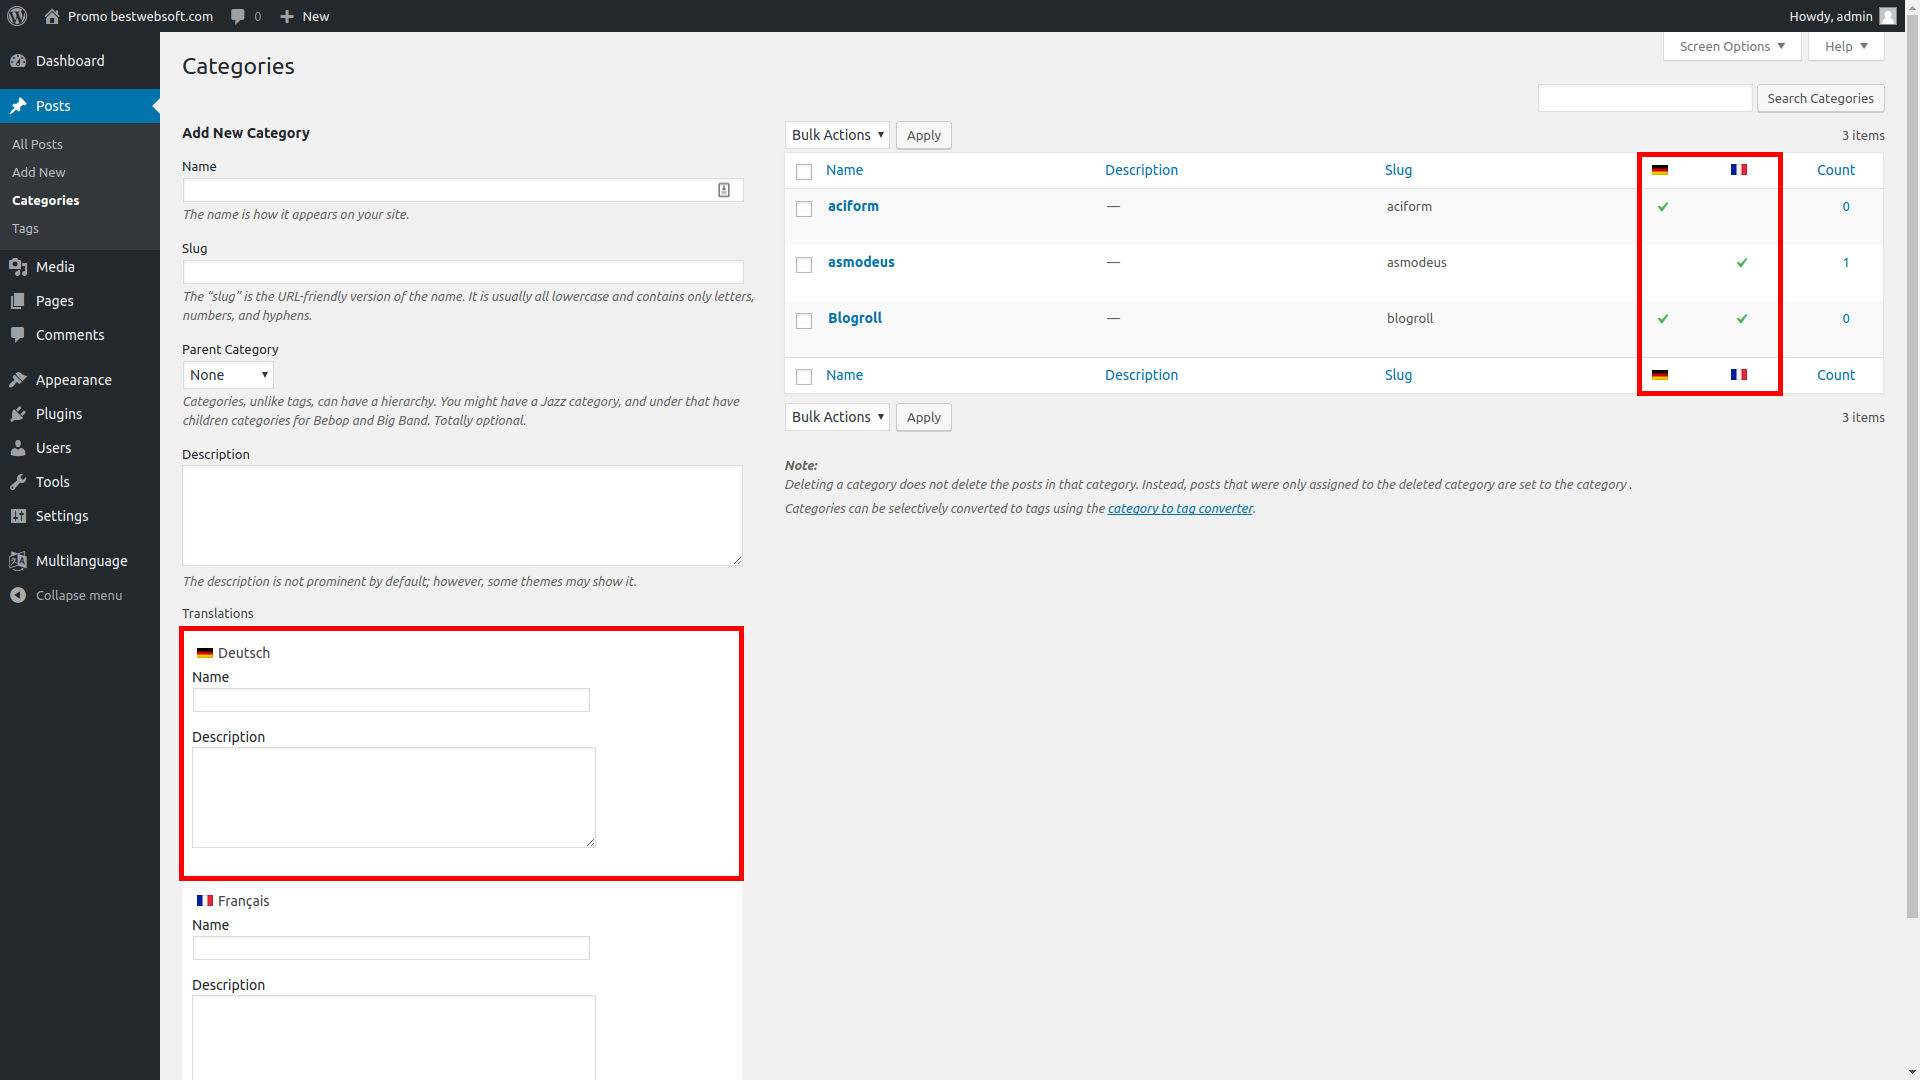Viewport: 1920px width, 1080px height.
Task: Open the Tags submenu item
Action: (25, 228)
